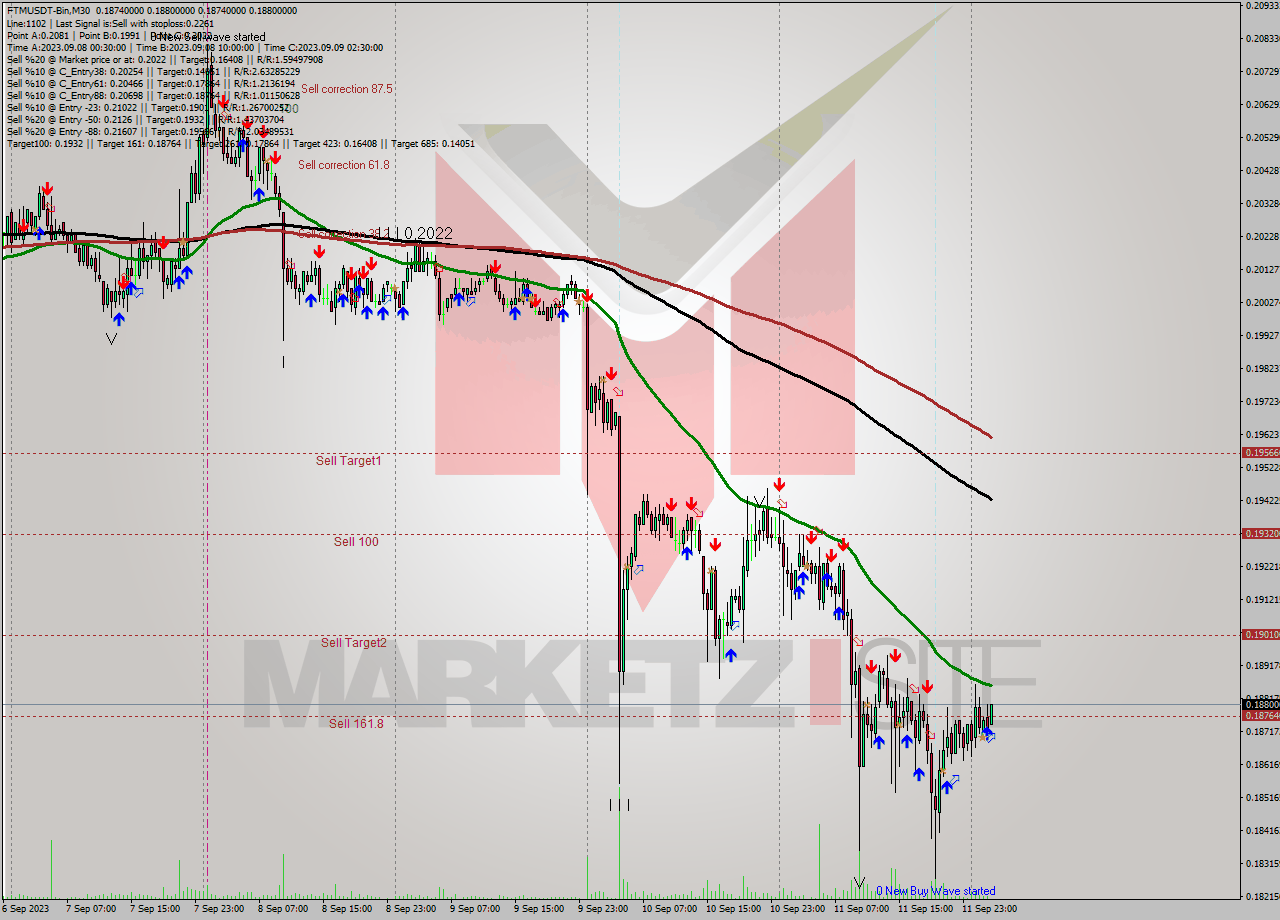Screen dimensions: 1280x920
Task: Click the '11 Sep 07:00' time axis label
Action: click(862, 909)
